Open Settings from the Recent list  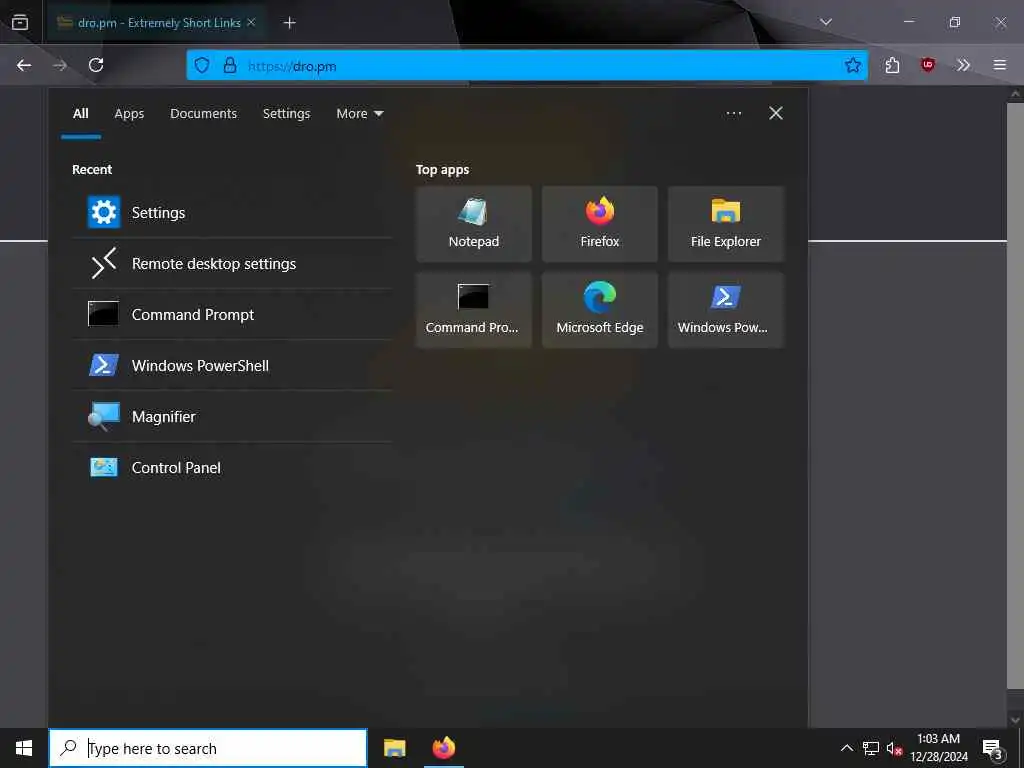tap(232, 212)
